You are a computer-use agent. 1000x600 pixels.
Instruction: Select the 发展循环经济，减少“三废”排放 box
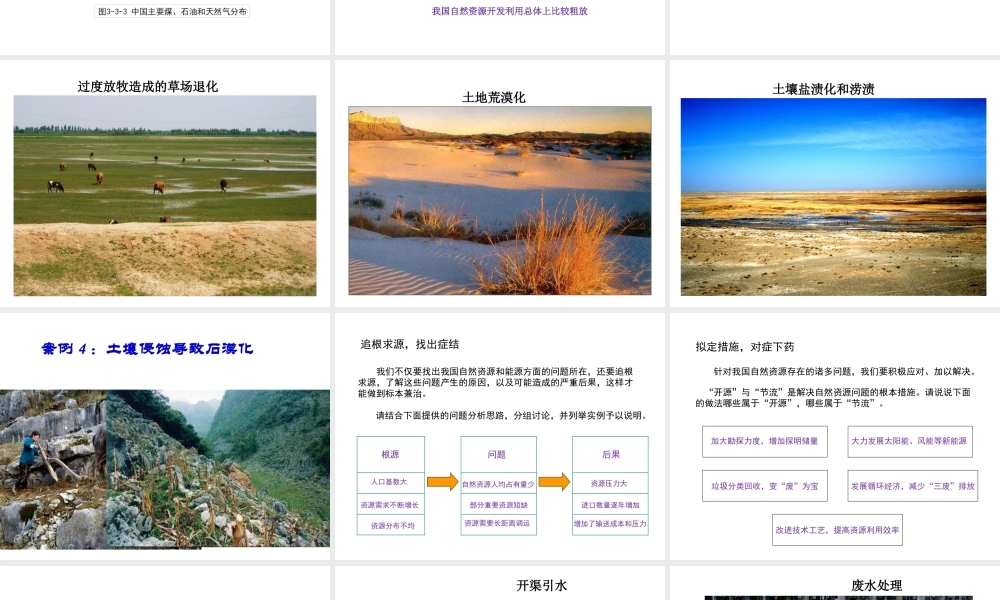[913, 486]
